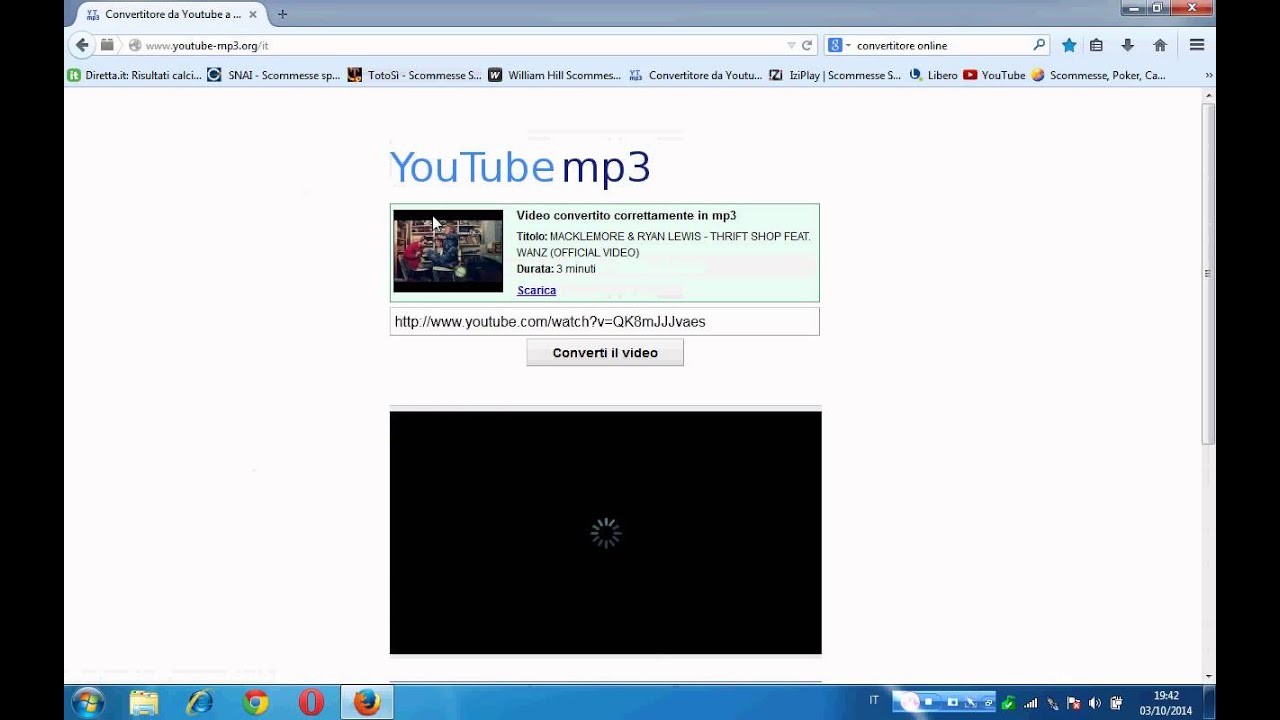This screenshot has width=1280, height=720.
Task: Launch Google Chrome from taskbar
Action: (x=256, y=703)
